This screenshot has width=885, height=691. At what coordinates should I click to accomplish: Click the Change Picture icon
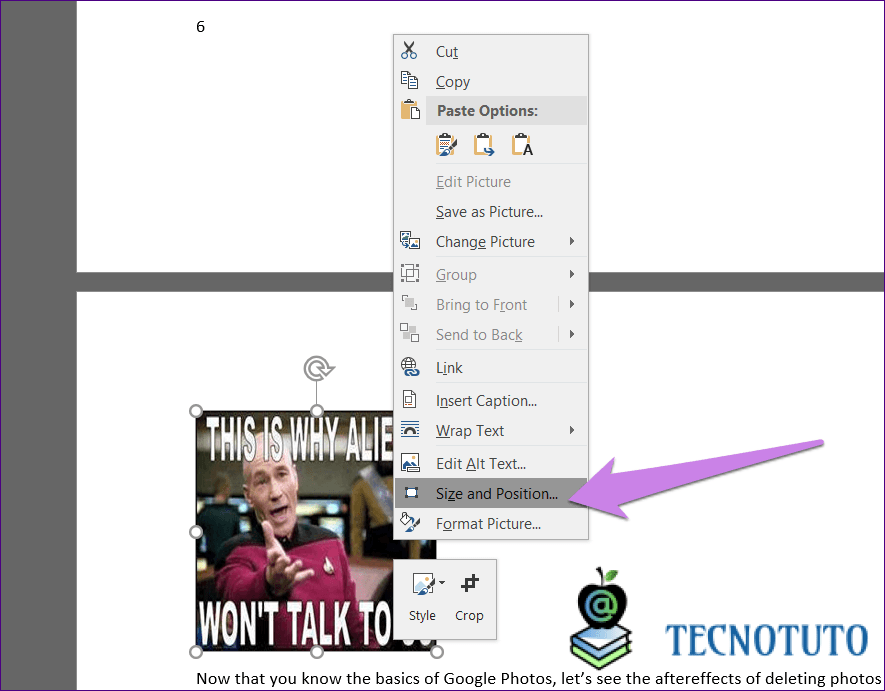(x=410, y=240)
